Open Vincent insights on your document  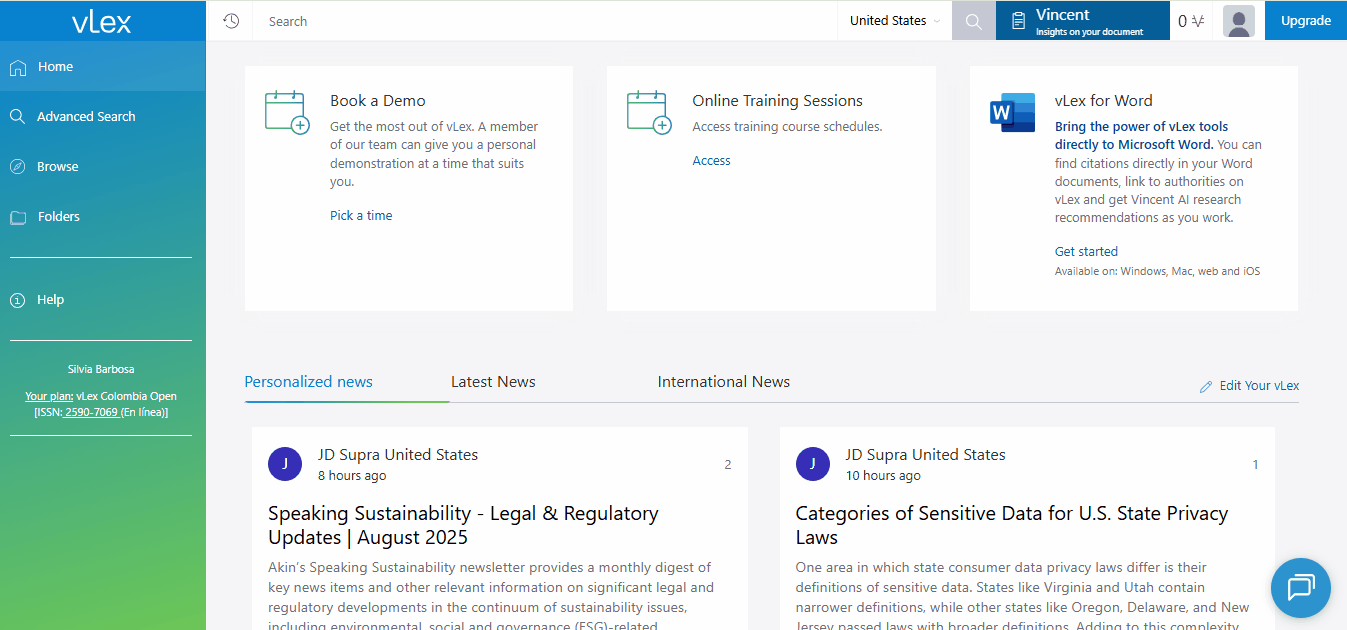click(1082, 21)
